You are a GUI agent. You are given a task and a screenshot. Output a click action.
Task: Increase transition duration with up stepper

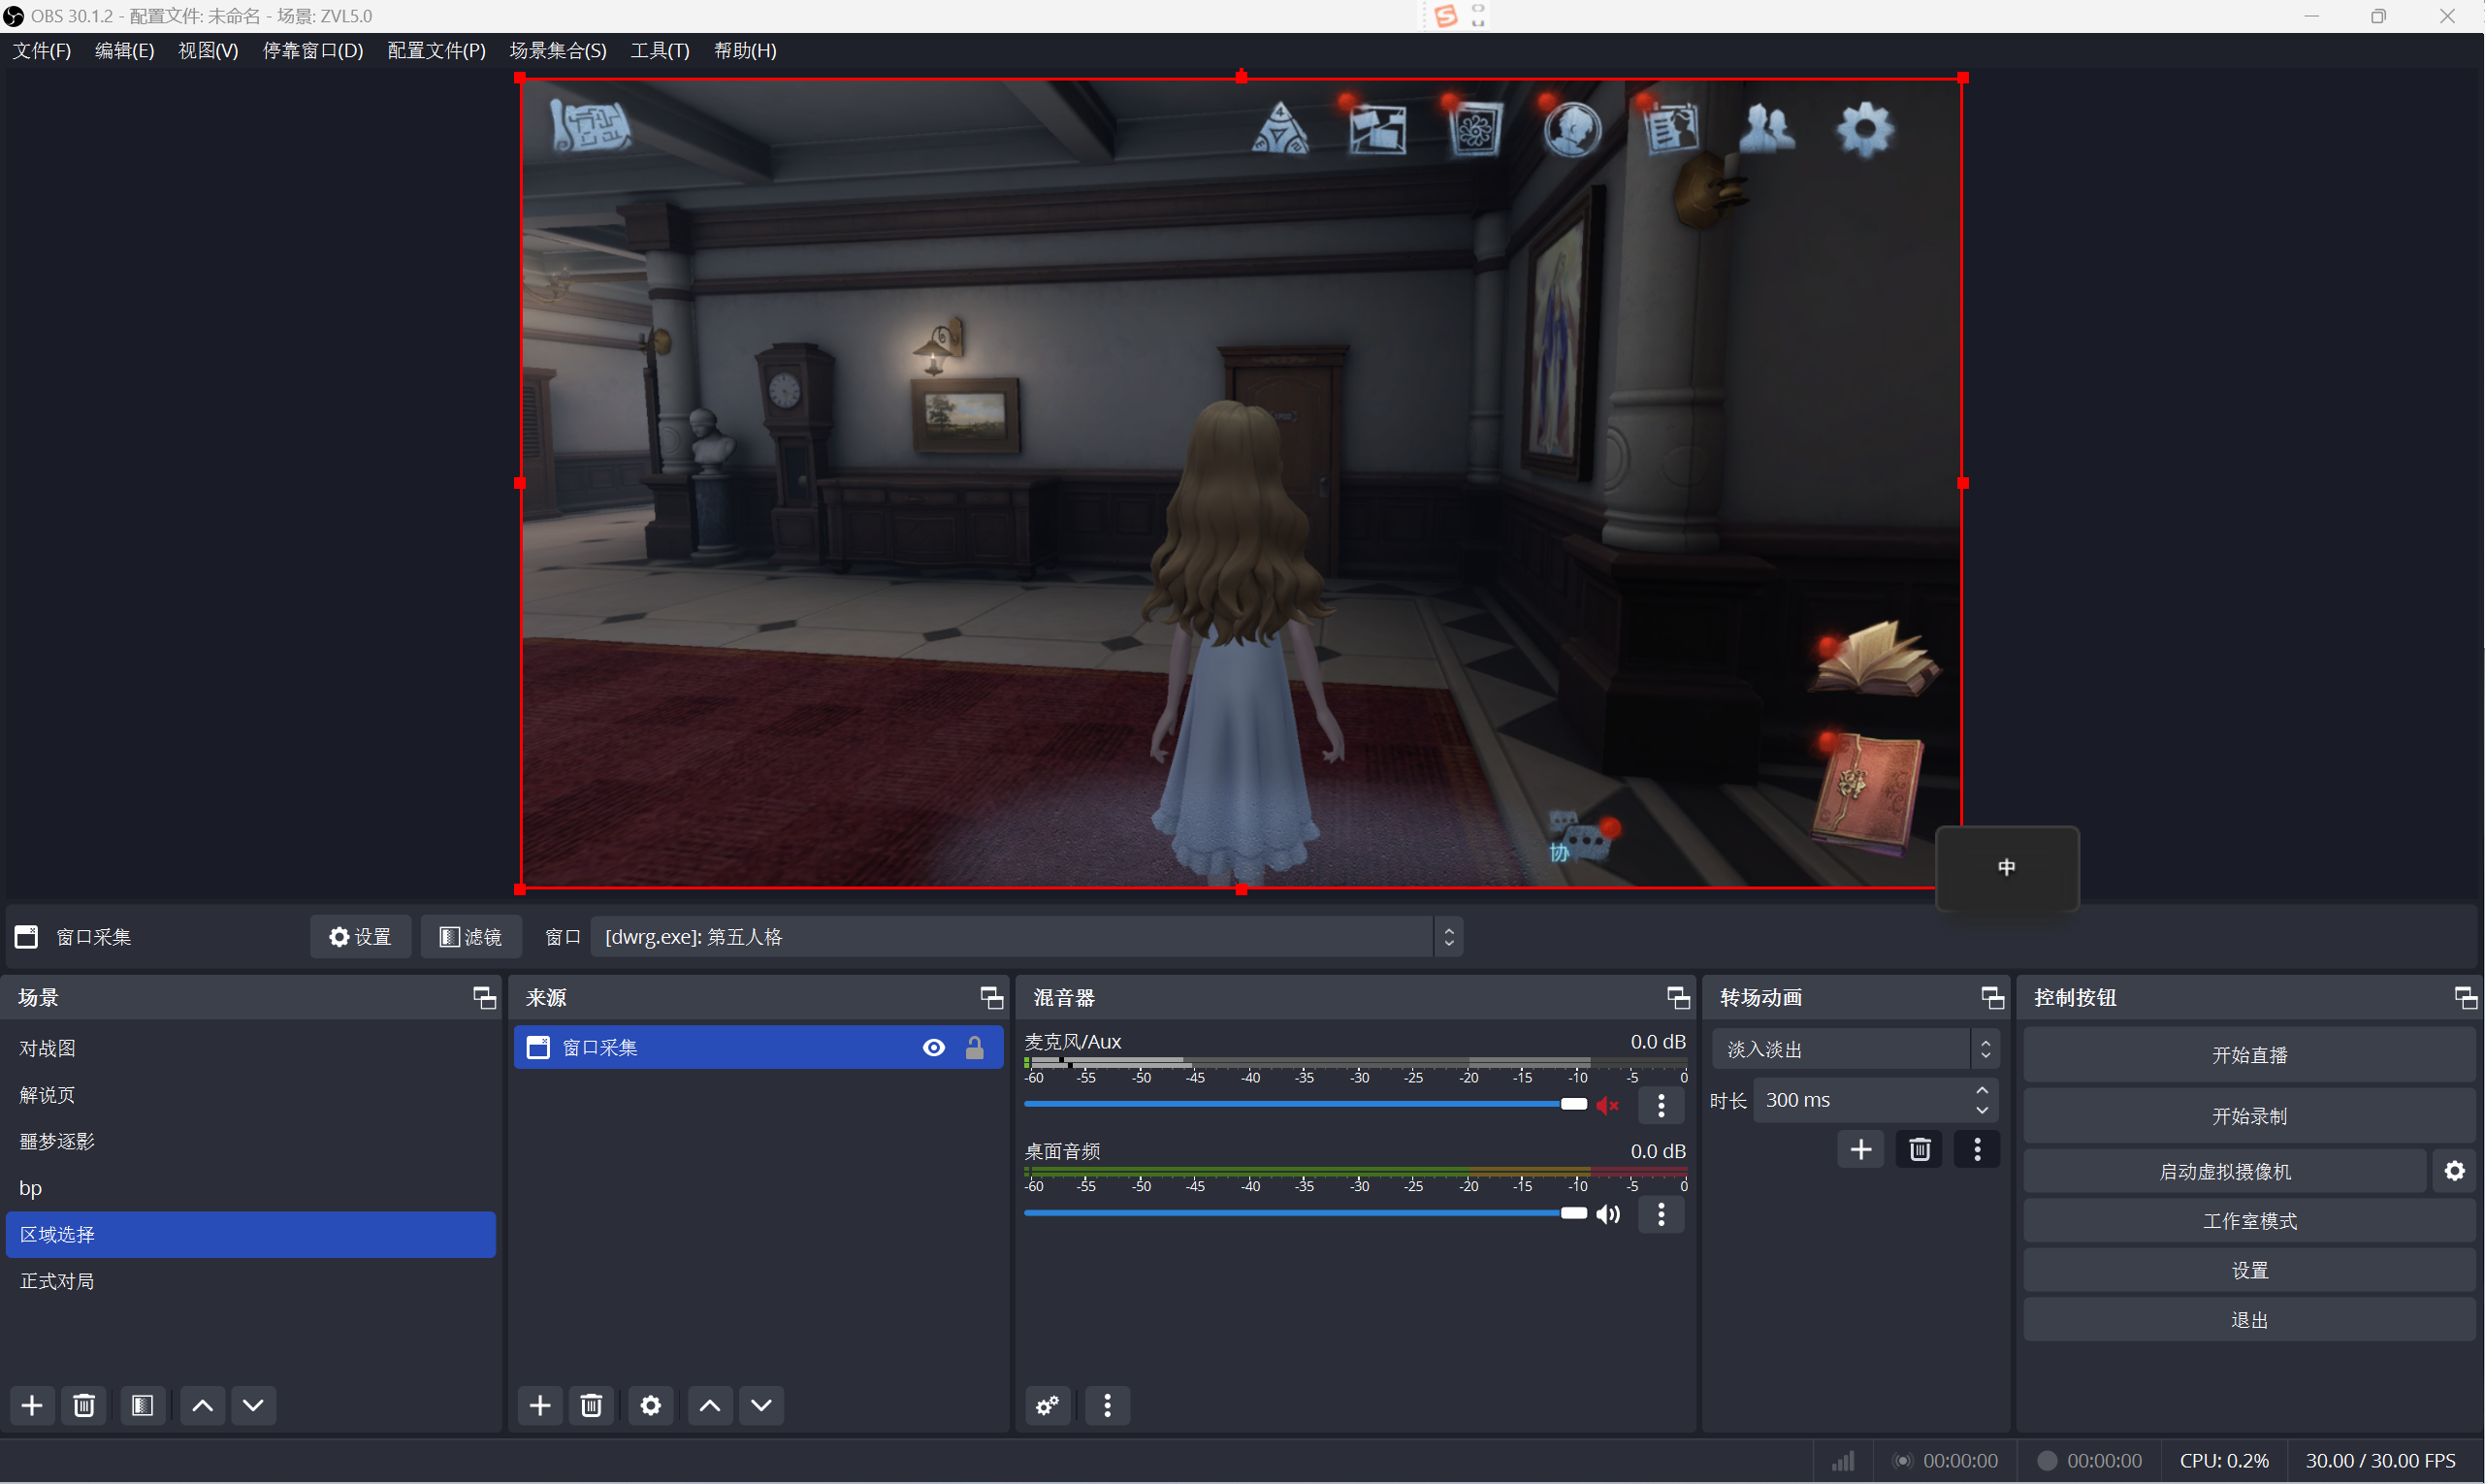[1982, 1090]
